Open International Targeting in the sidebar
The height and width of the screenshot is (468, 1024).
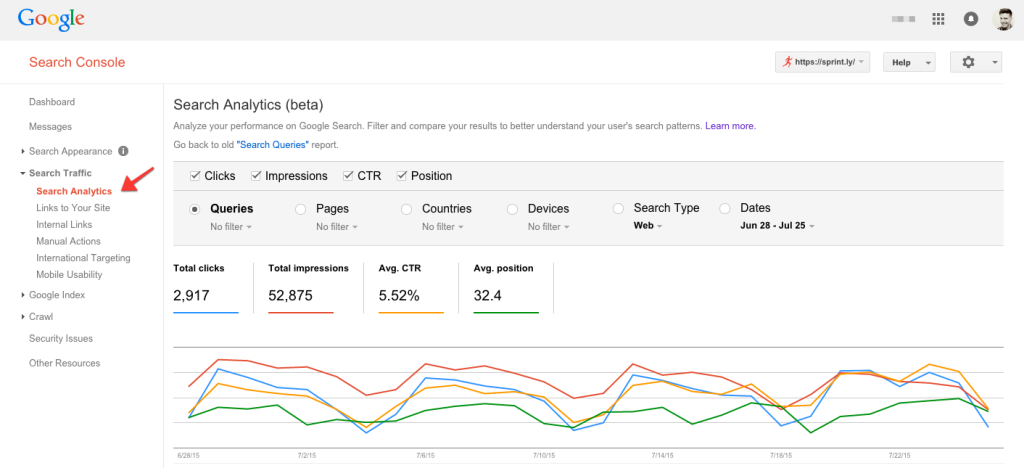point(84,258)
